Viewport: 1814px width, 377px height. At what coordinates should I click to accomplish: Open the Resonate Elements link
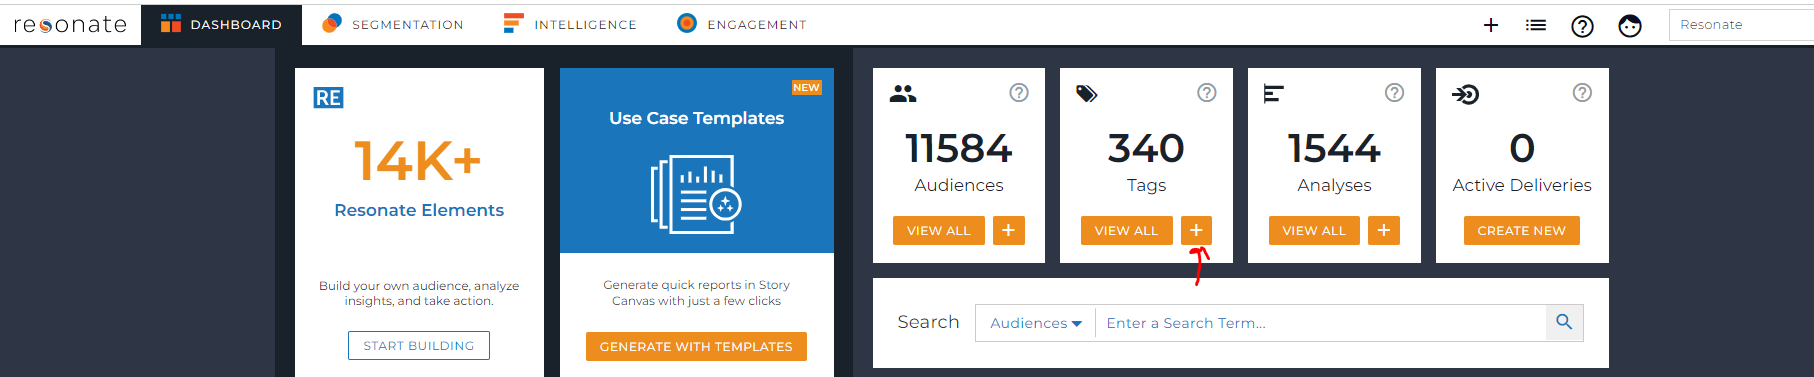(x=419, y=210)
